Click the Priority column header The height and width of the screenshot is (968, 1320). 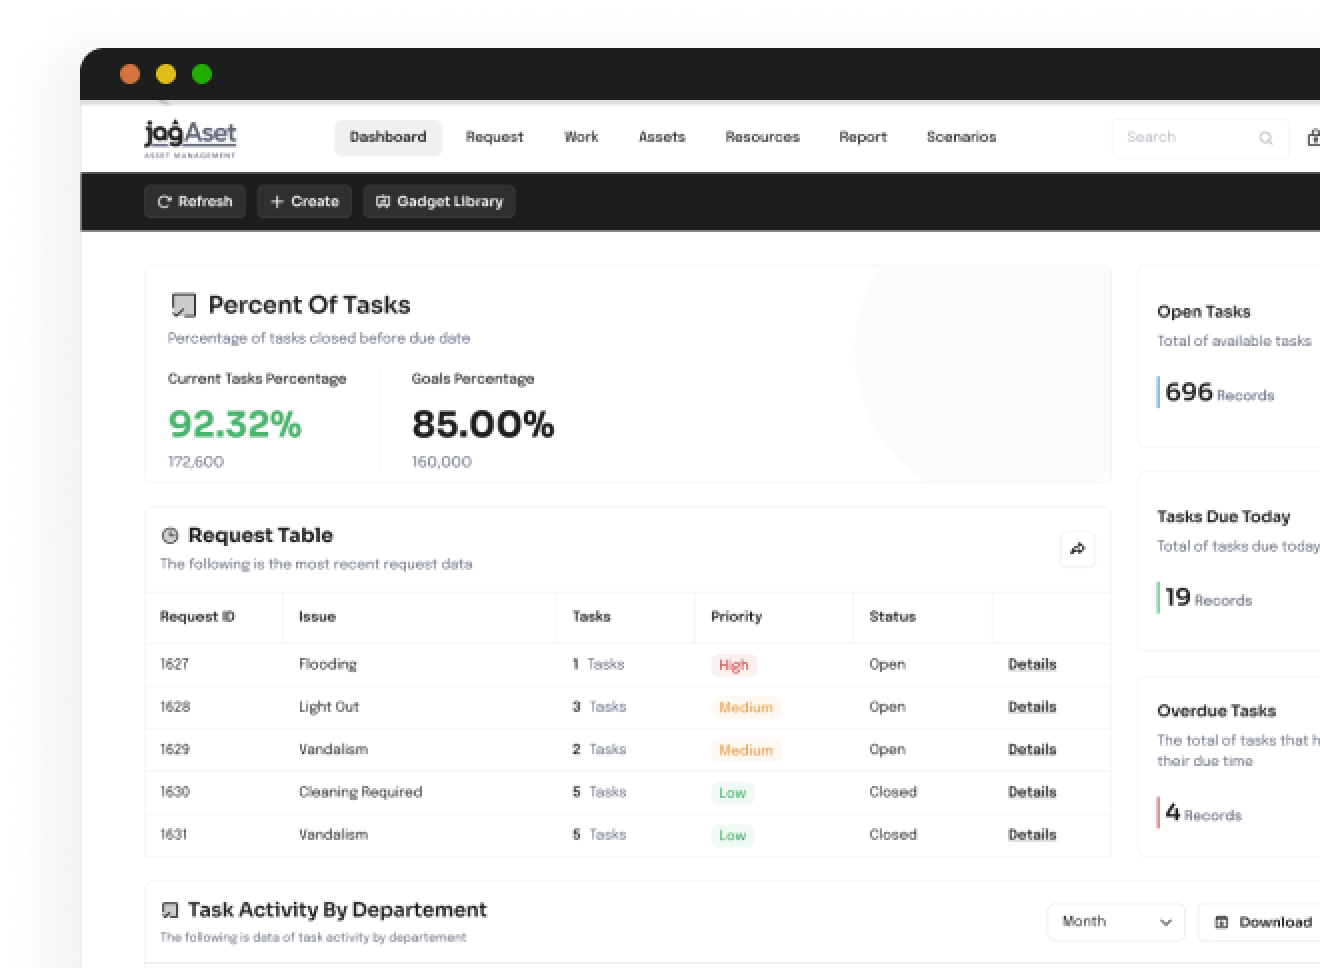click(736, 616)
